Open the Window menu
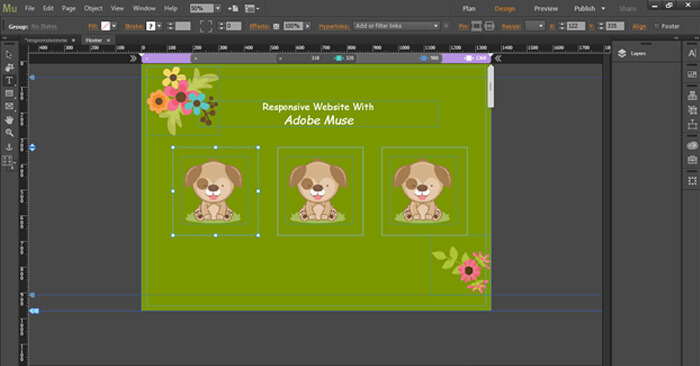This screenshot has height=366, width=700. (x=144, y=8)
